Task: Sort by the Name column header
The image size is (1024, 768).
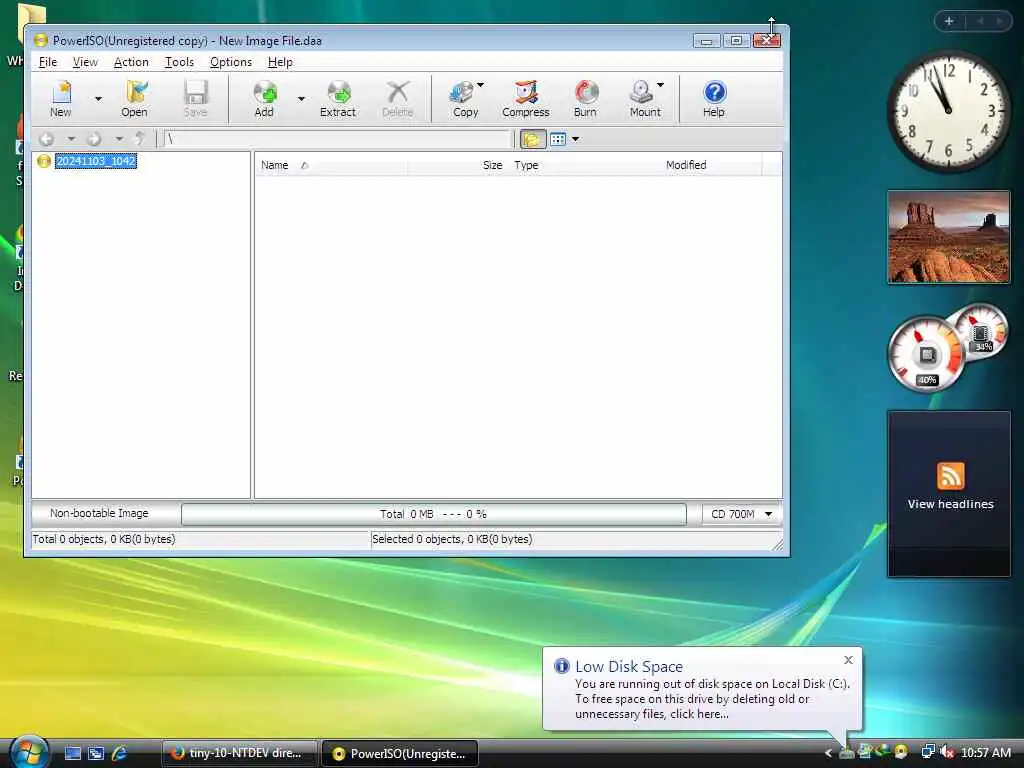Action: pos(330,165)
